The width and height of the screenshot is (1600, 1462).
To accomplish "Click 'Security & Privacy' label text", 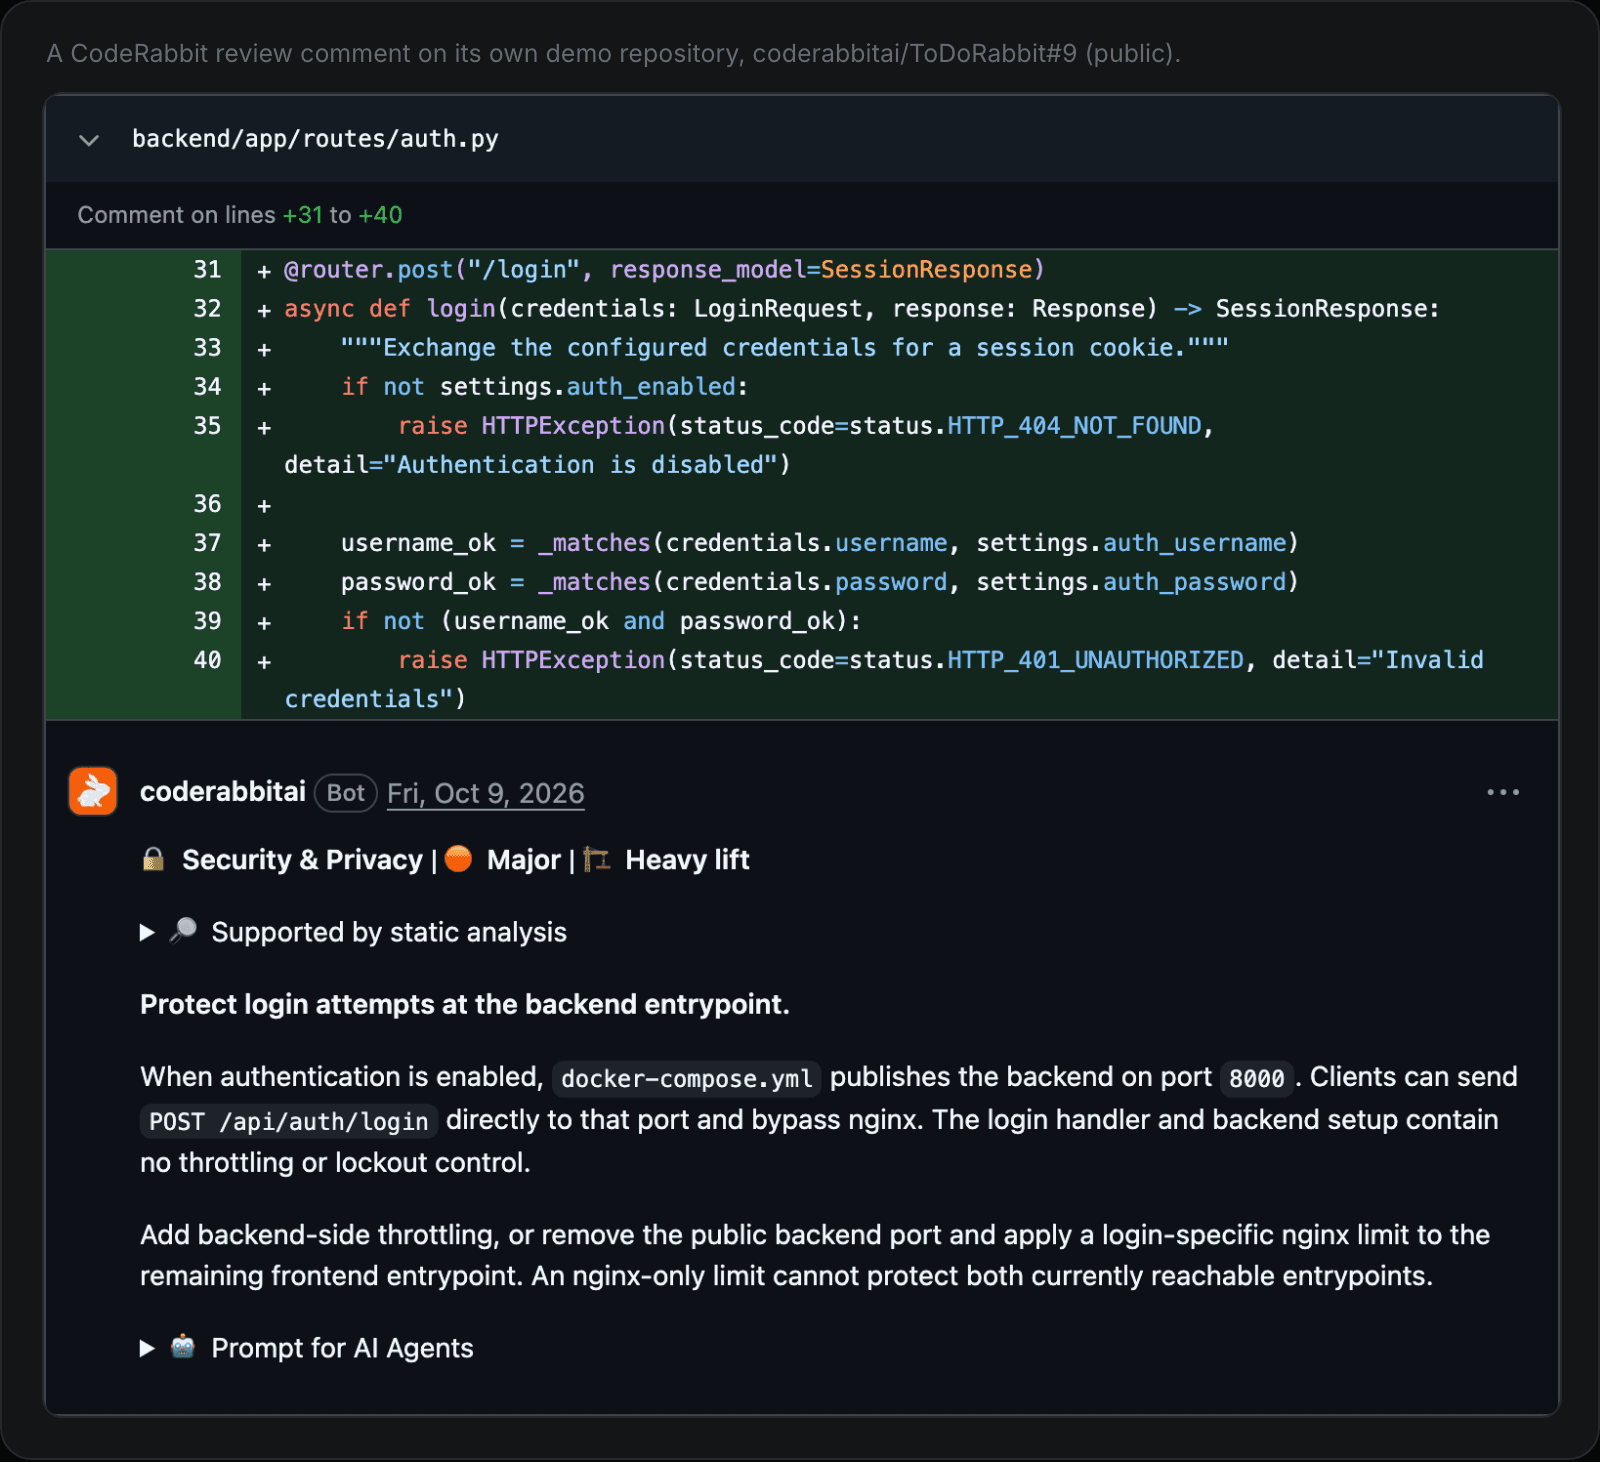I will tap(302, 860).
